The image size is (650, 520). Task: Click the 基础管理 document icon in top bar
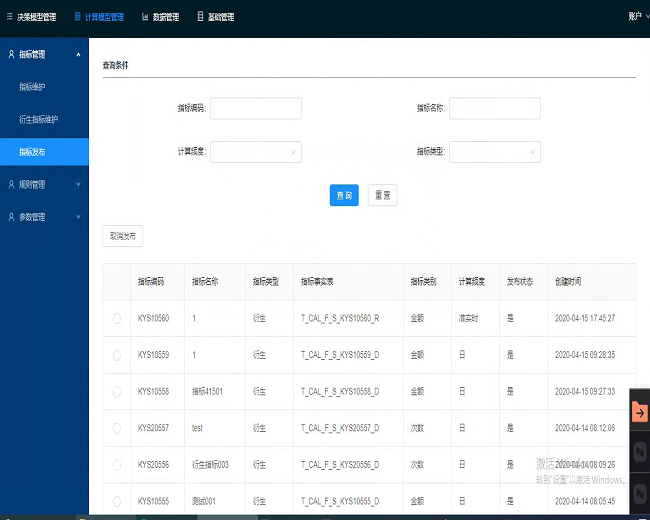pyautogui.click(x=200, y=17)
